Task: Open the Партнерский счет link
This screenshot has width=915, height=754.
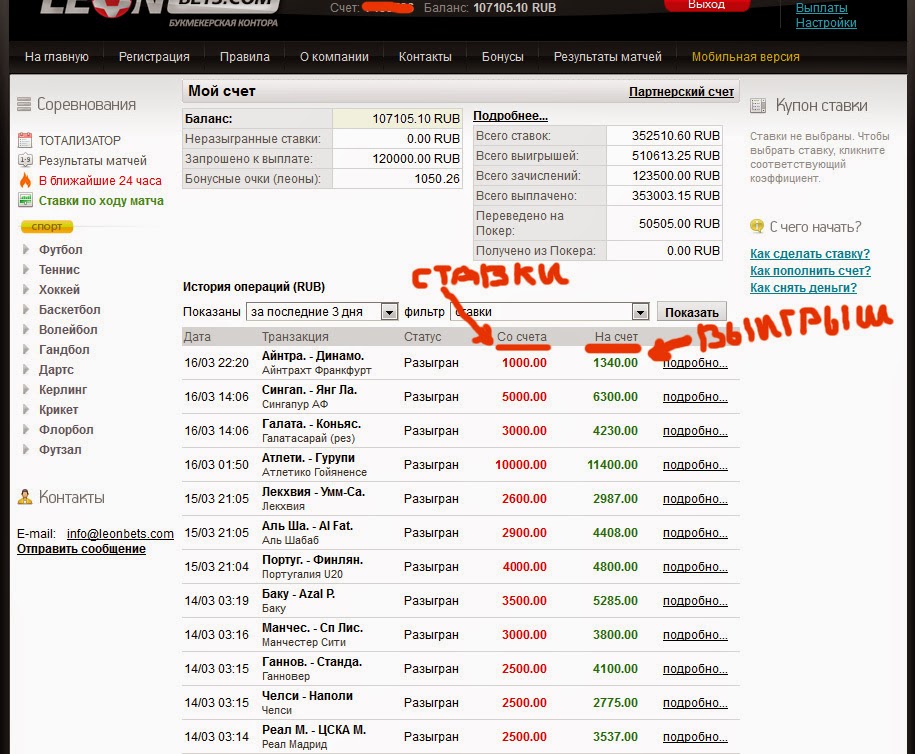Action: [681, 92]
